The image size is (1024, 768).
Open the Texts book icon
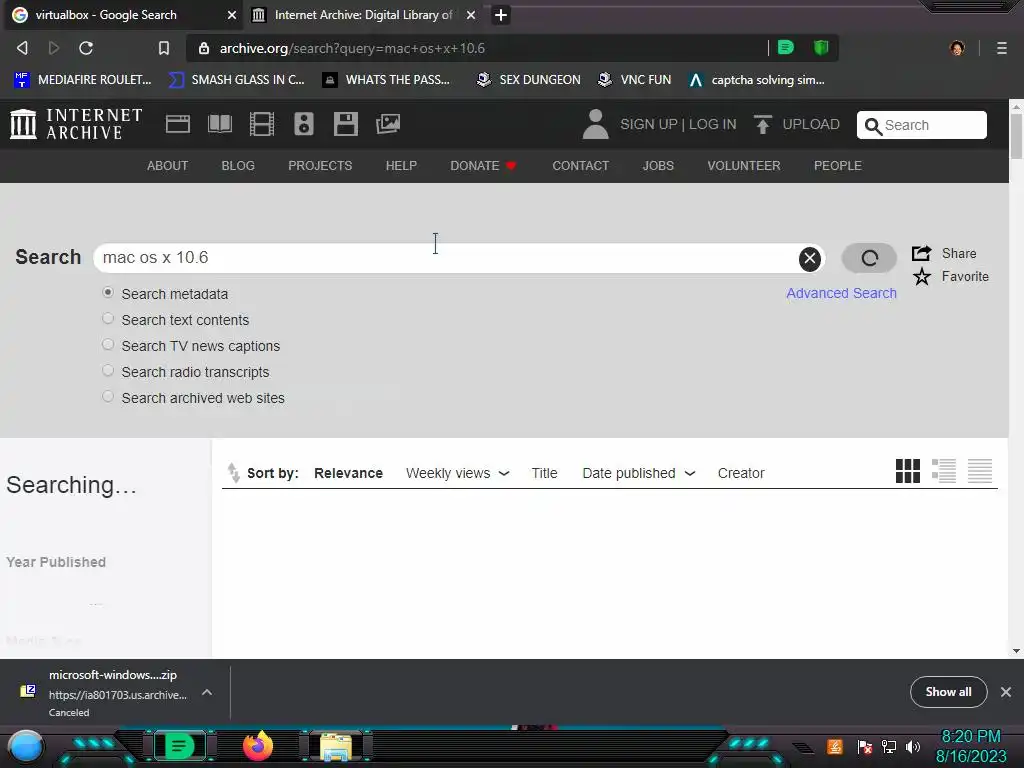[x=219, y=124]
